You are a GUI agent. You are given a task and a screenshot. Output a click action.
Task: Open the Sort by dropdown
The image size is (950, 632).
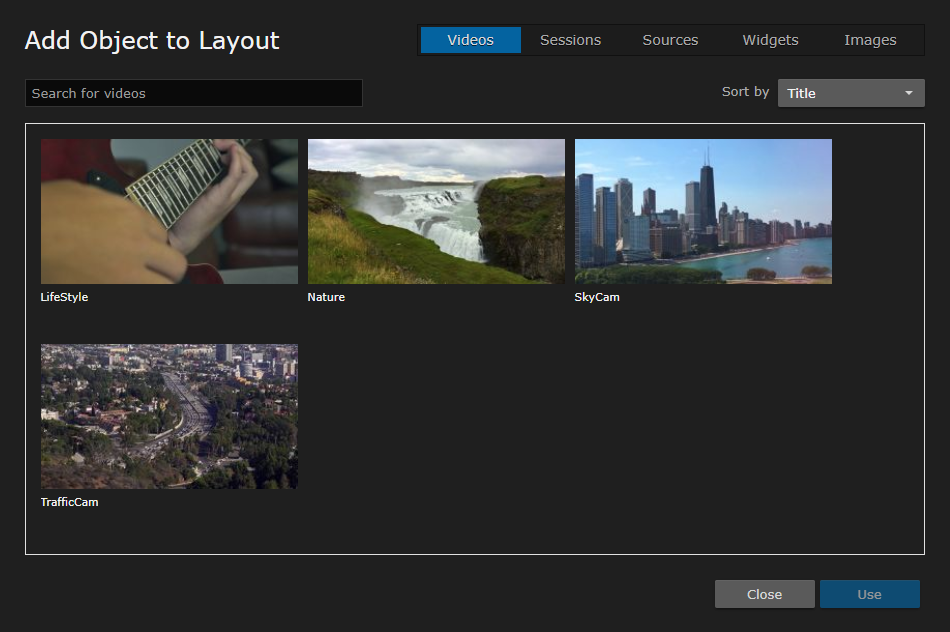tap(850, 92)
